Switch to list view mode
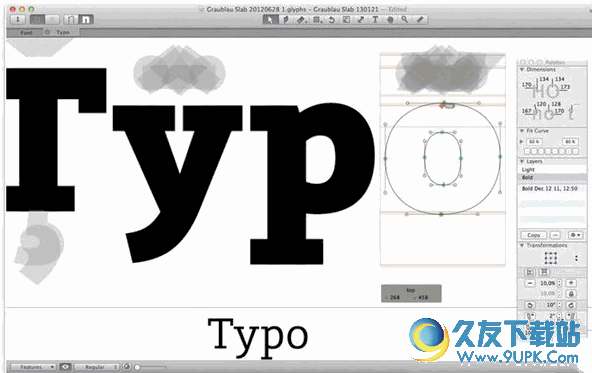This screenshot has height=373, width=592. point(52,20)
